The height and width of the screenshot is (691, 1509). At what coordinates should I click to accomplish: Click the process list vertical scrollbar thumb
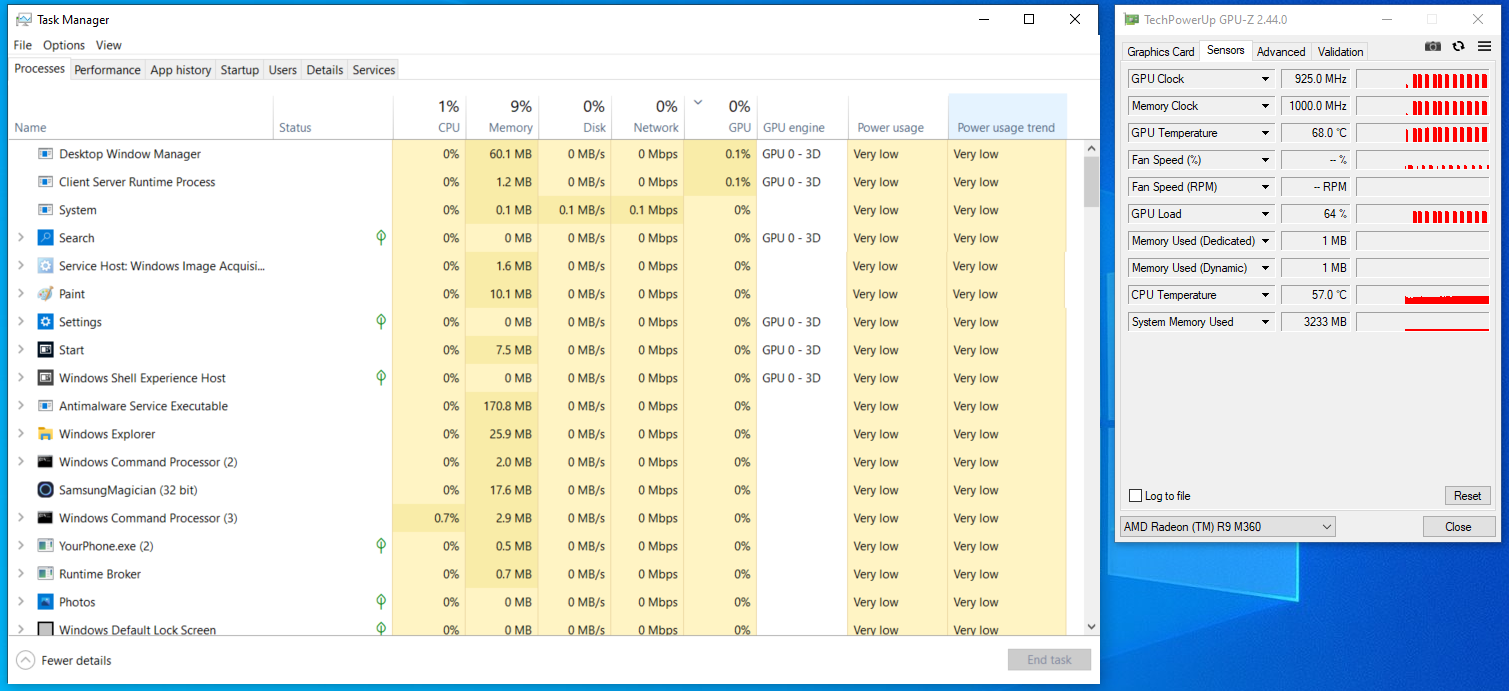click(1091, 181)
